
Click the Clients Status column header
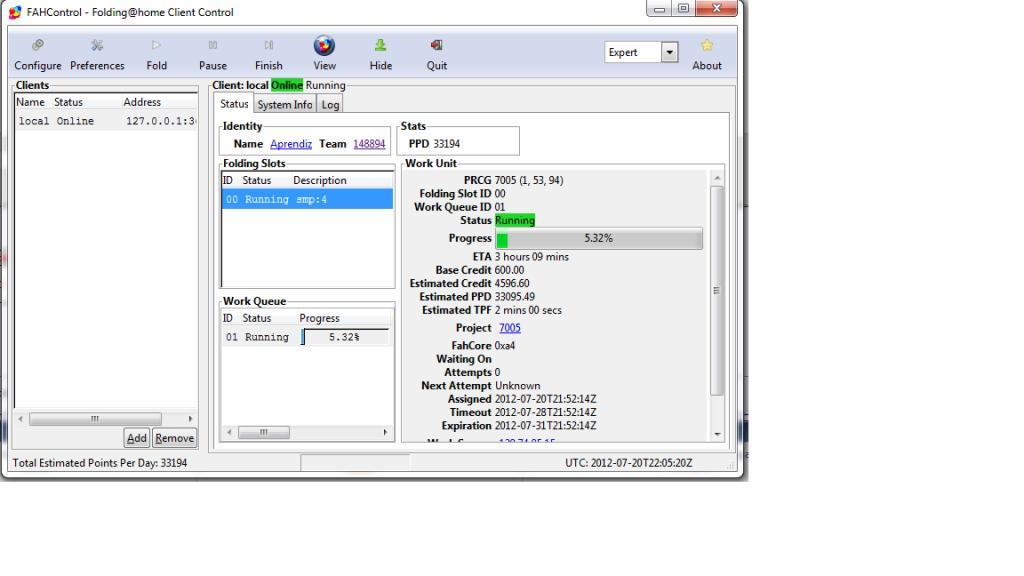pyautogui.click(x=69, y=102)
